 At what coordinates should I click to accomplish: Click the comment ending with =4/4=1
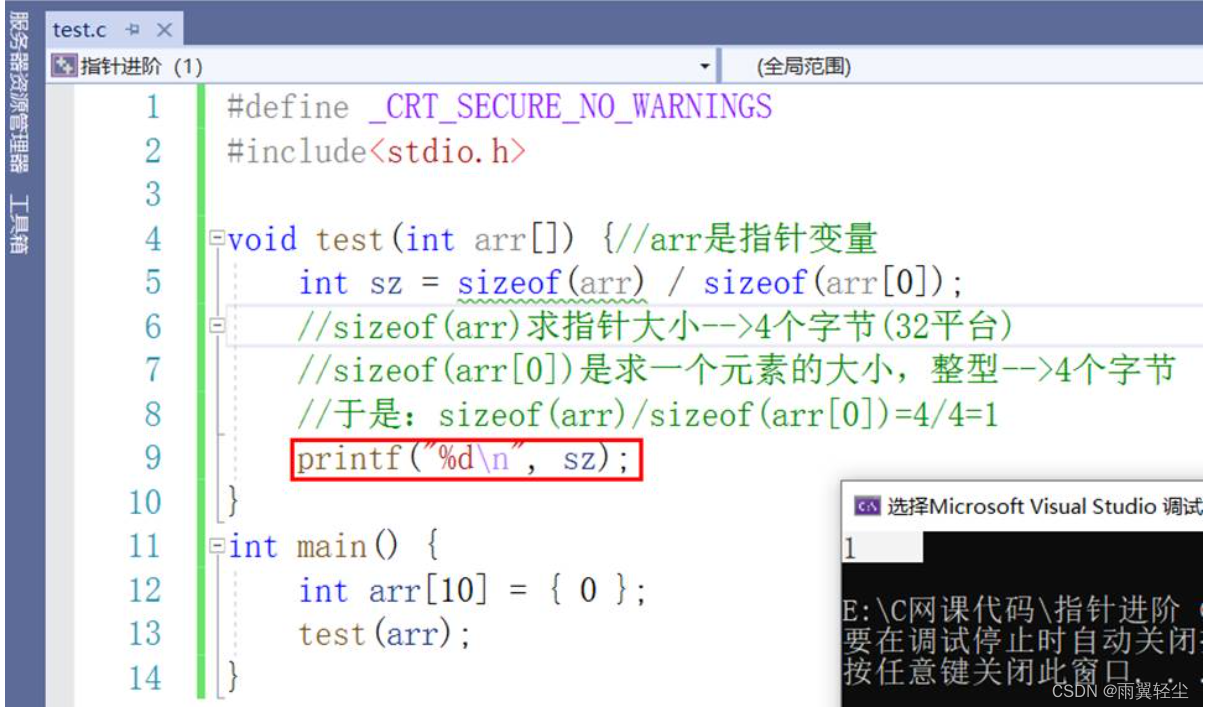[x=648, y=415]
